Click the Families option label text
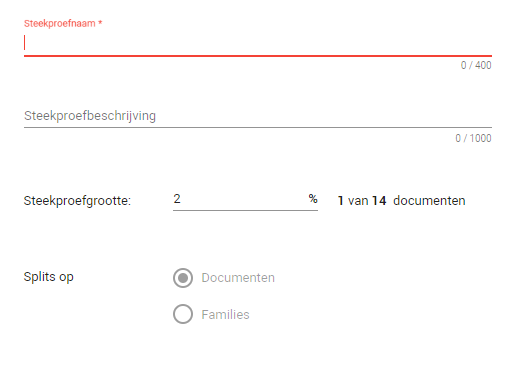Screen dimensions: 527x373 (x=226, y=315)
